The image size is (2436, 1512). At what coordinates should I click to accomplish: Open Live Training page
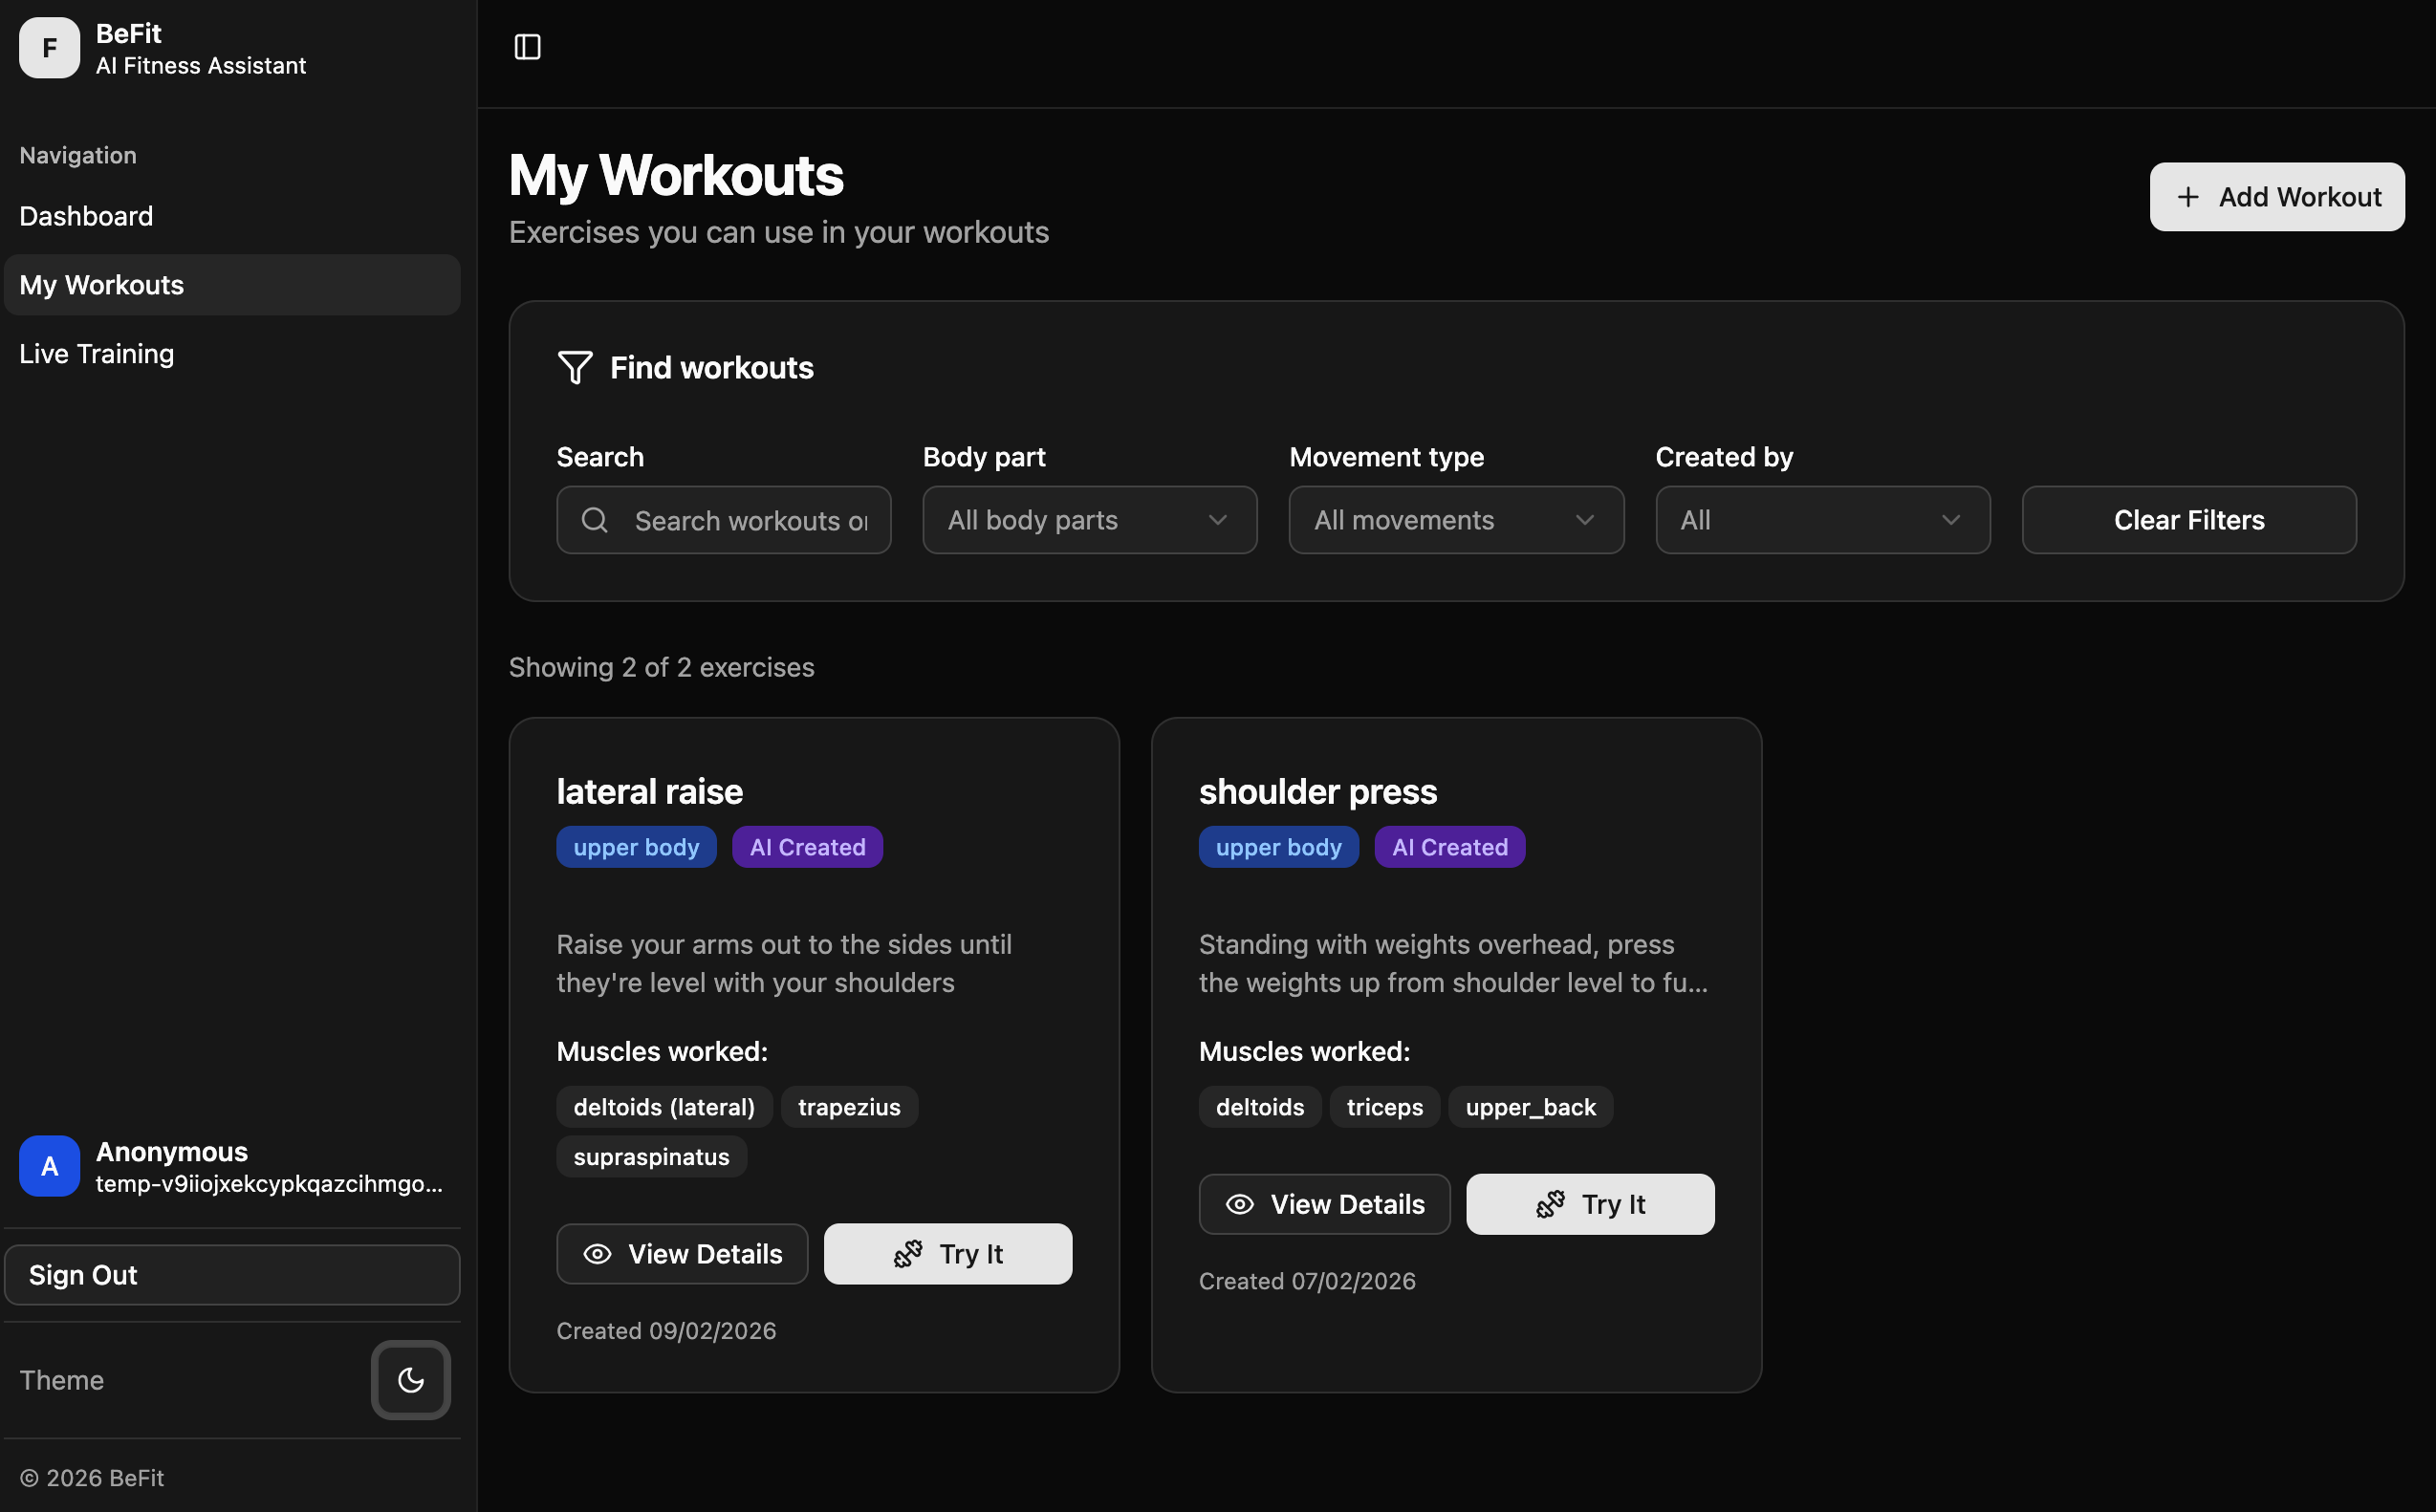point(97,354)
